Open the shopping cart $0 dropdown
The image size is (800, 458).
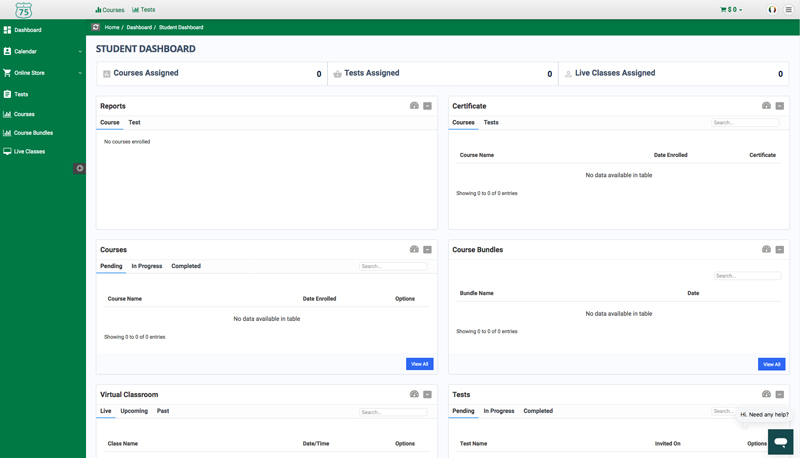pos(731,10)
